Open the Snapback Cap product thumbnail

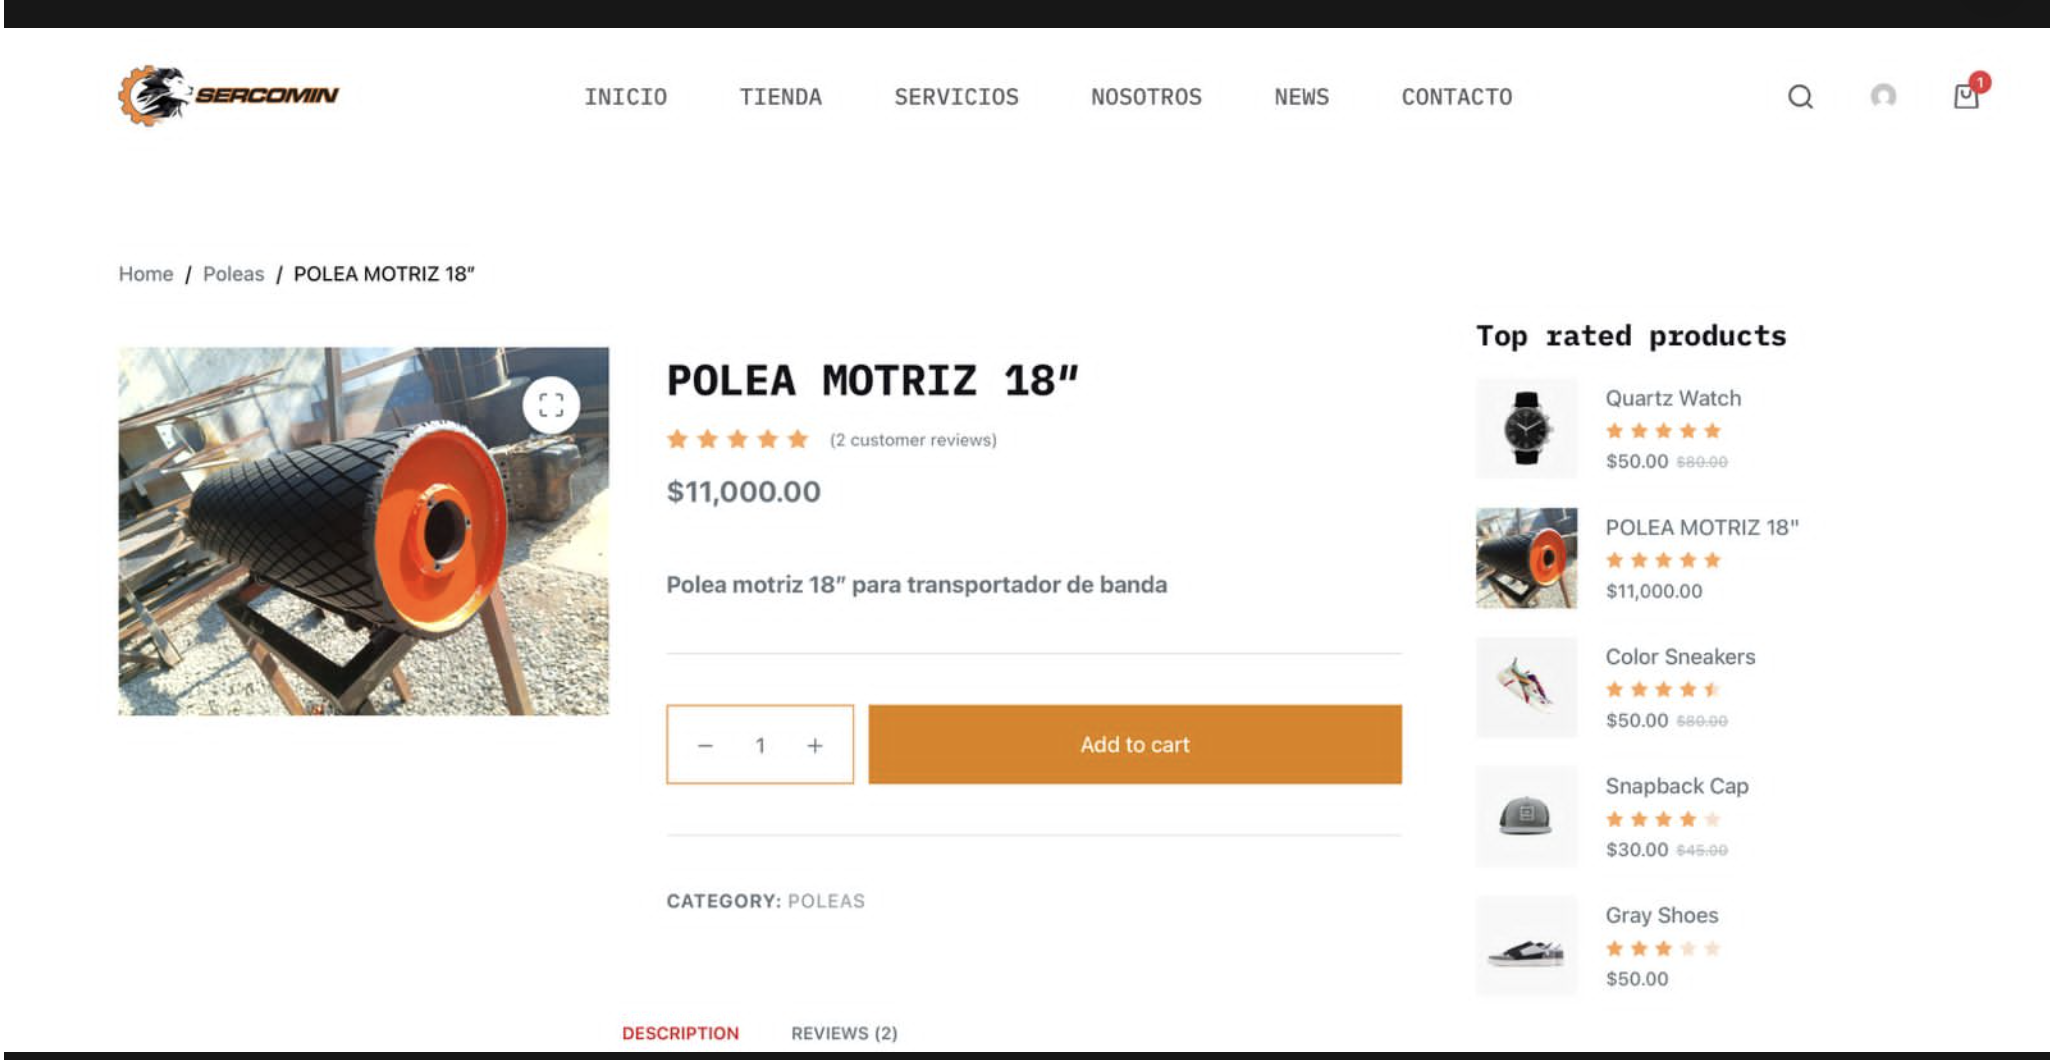point(1526,816)
